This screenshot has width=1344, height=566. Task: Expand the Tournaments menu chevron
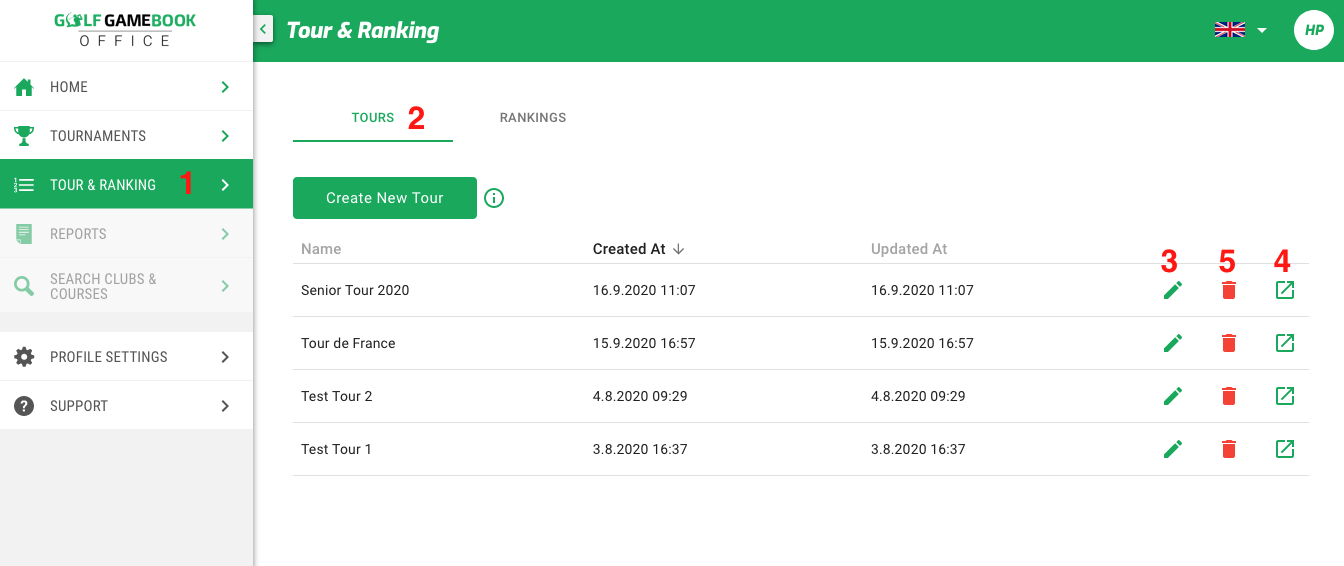[225, 136]
